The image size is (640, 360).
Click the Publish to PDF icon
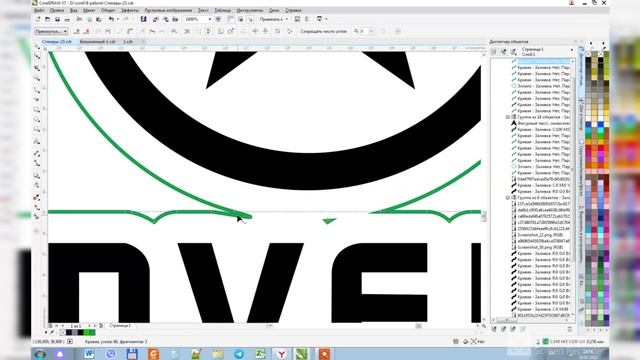[175, 19]
